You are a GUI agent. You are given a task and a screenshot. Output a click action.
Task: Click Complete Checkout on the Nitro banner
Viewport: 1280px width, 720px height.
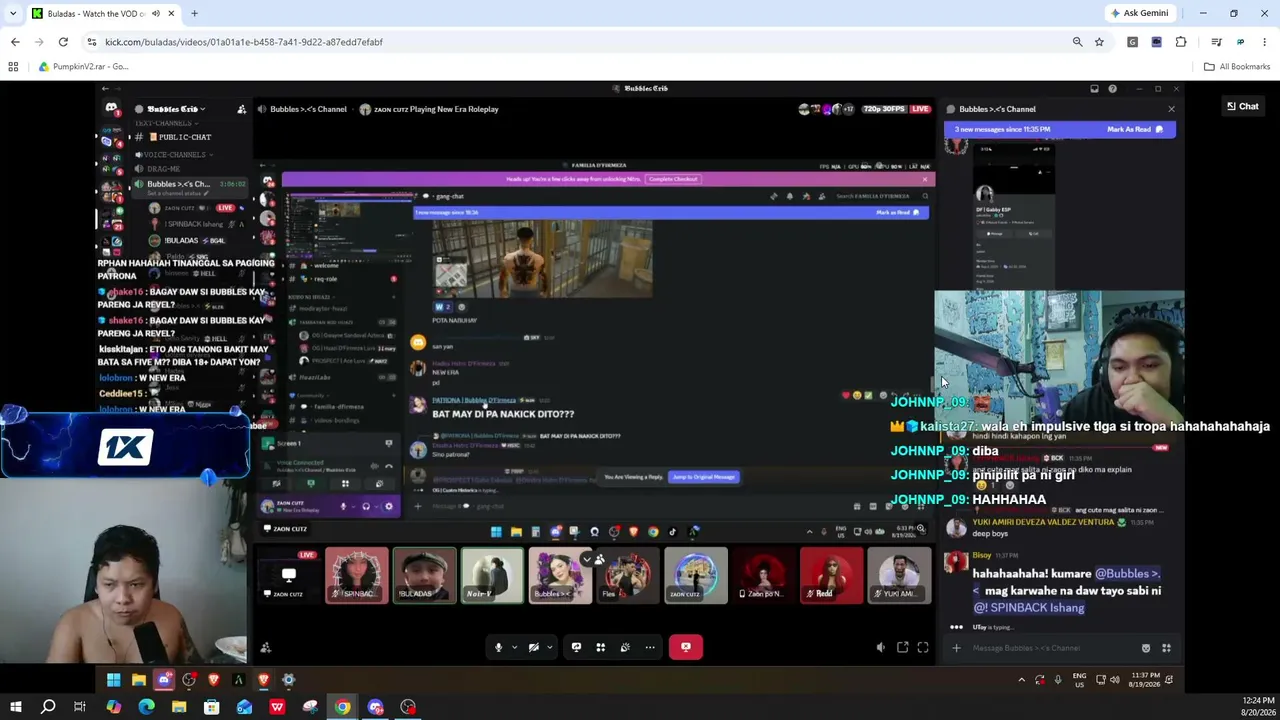pyautogui.click(x=673, y=179)
